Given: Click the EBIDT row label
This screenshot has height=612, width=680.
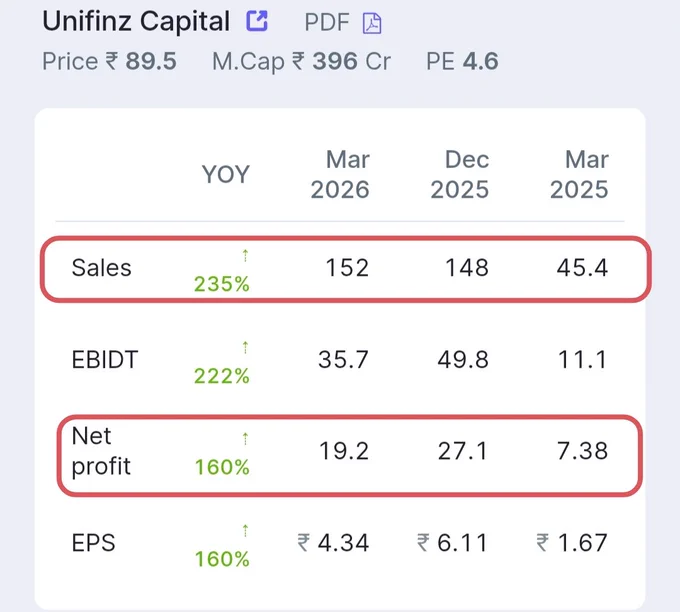Looking at the screenshot, I should point(105,360).
